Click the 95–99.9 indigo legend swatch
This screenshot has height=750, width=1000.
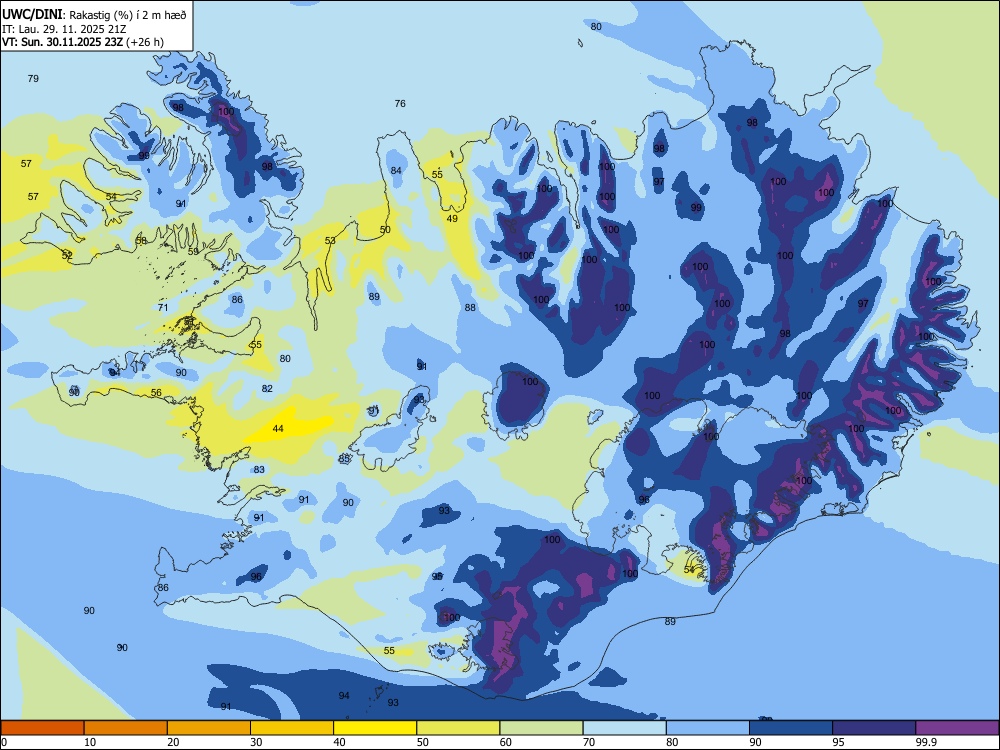(874, 728)
